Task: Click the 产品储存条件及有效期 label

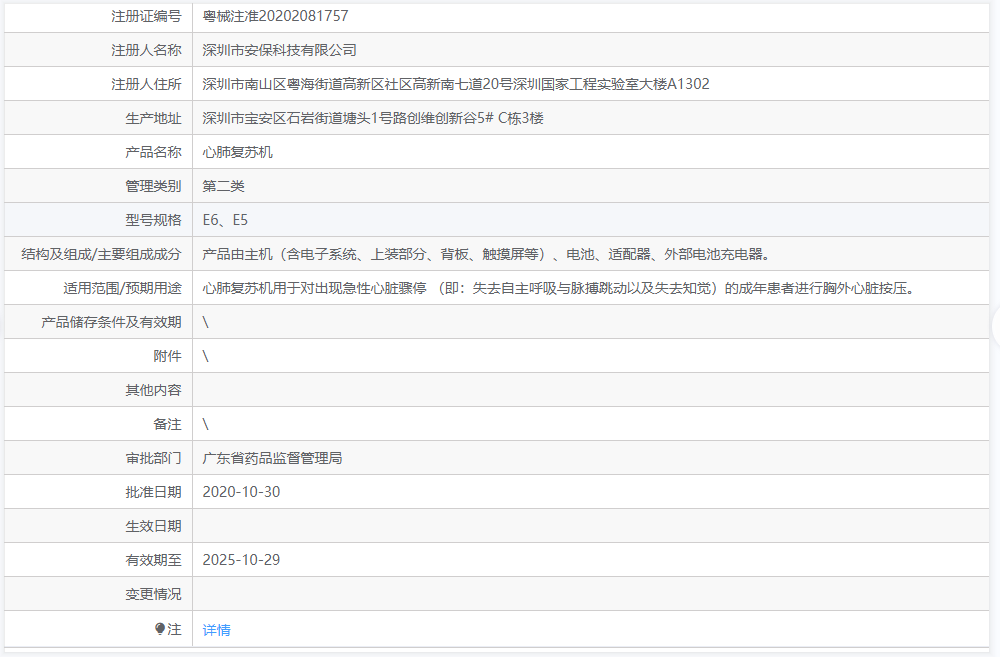Action: click(x=111, y=322)
